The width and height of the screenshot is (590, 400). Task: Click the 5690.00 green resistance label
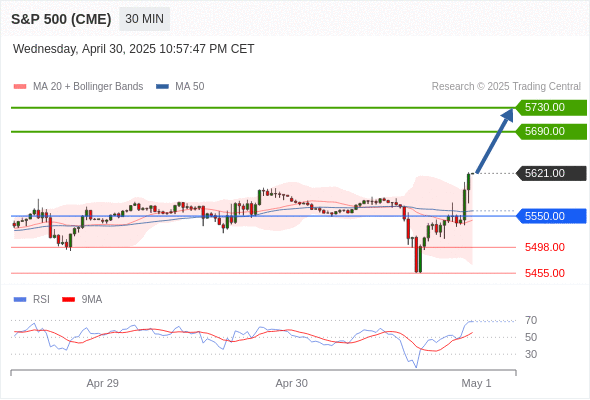[551, 132]
